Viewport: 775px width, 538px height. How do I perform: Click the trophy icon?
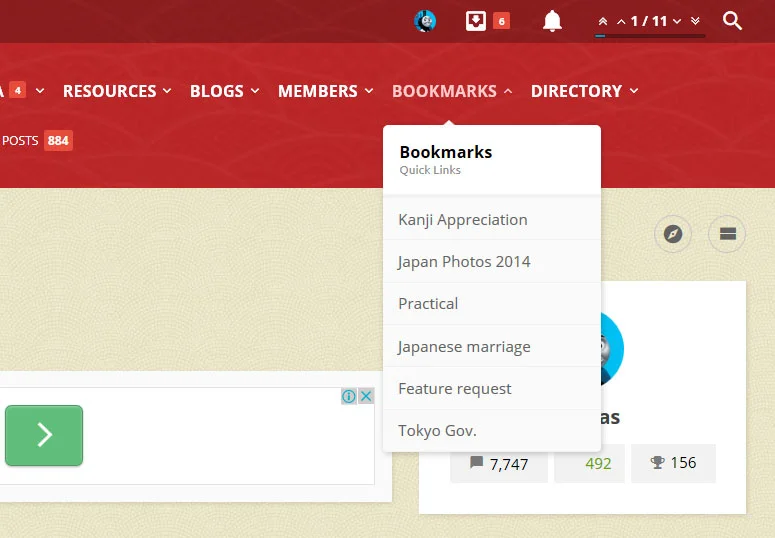[x=657, y=463]
